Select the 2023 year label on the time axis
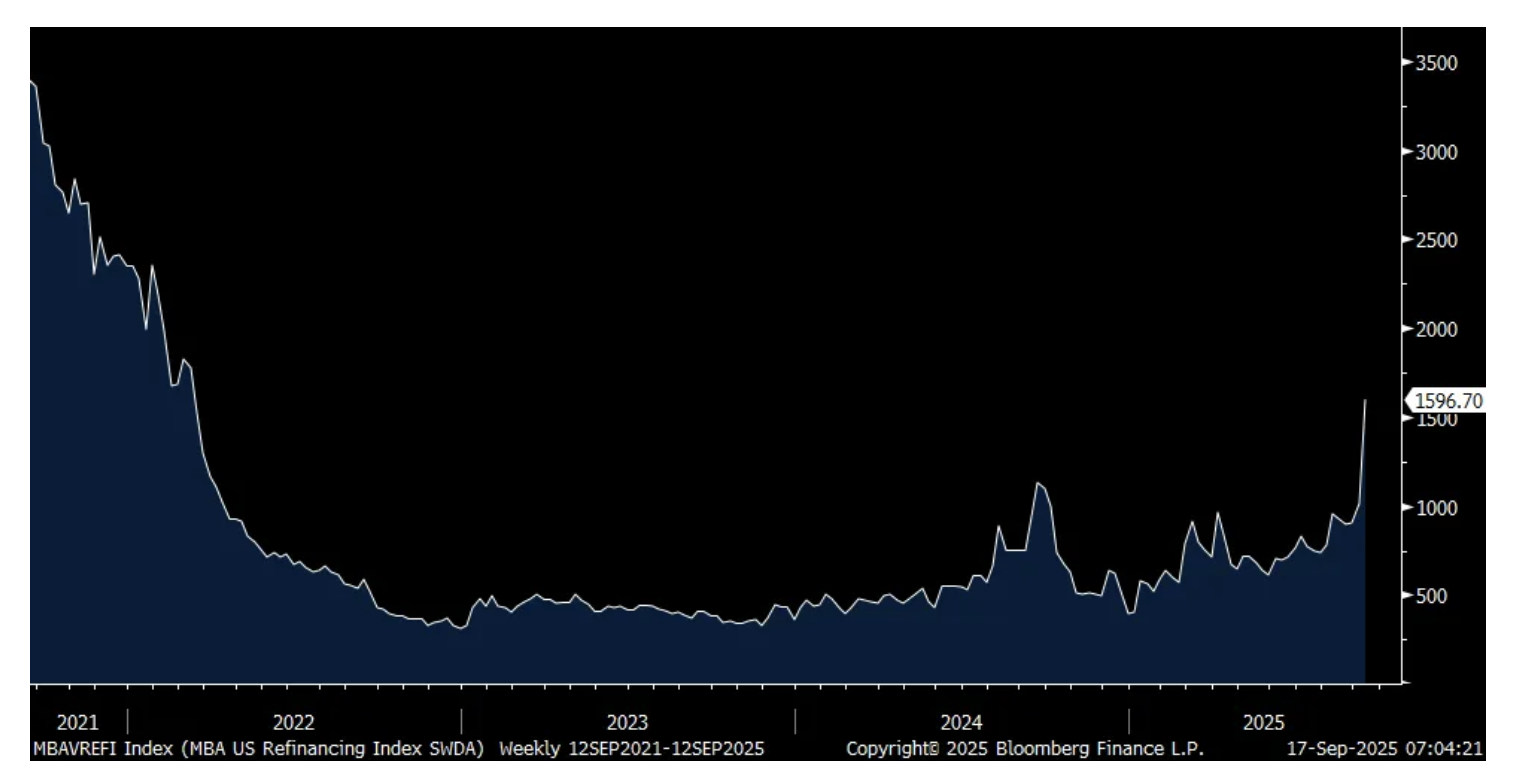 [x=628, y=723]
